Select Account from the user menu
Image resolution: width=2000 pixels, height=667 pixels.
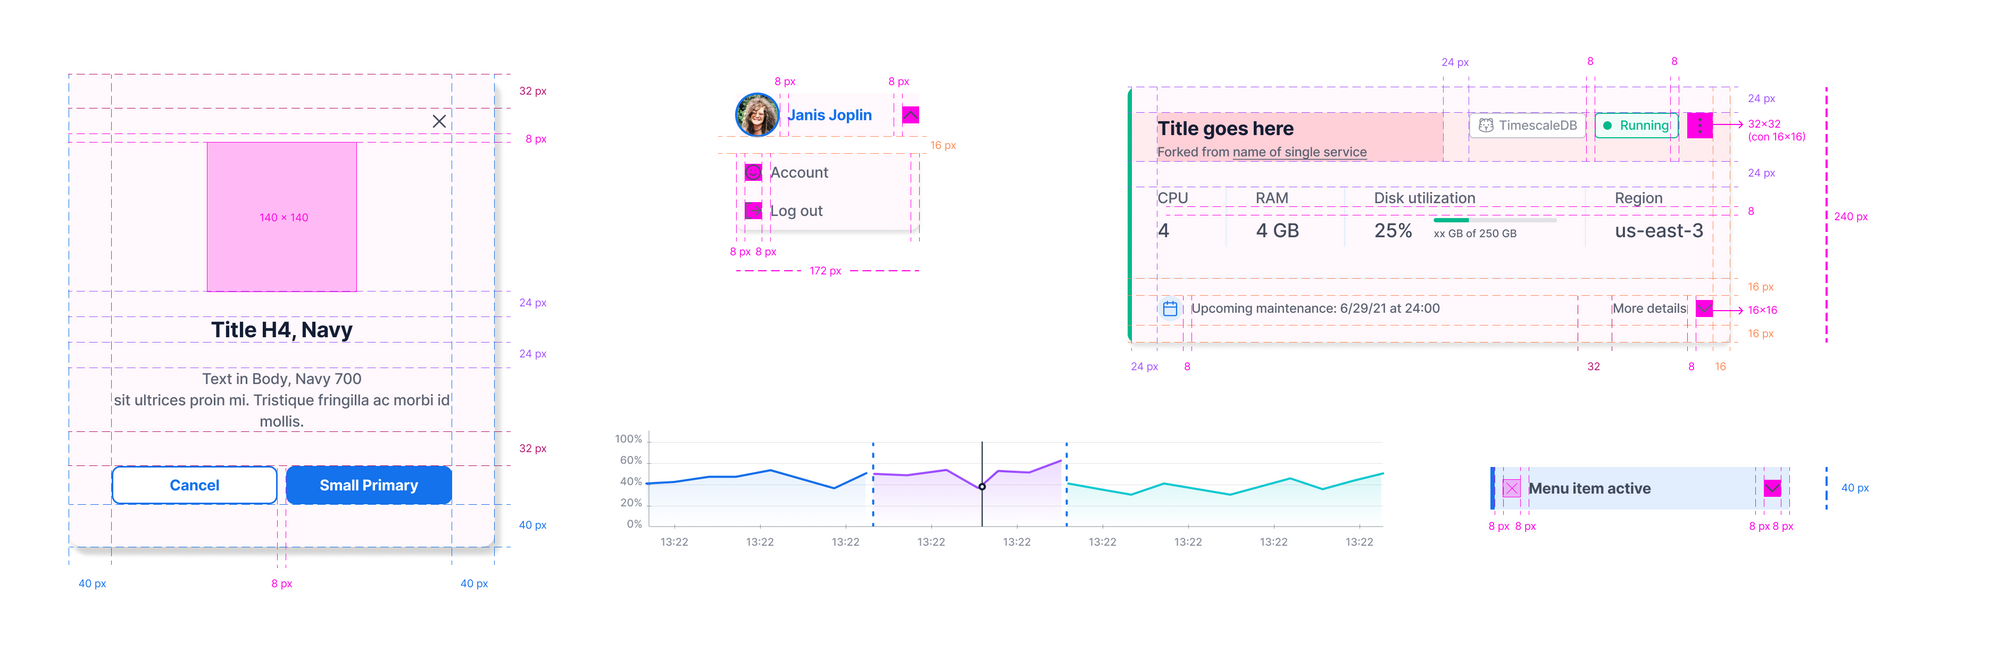[799, 173]
